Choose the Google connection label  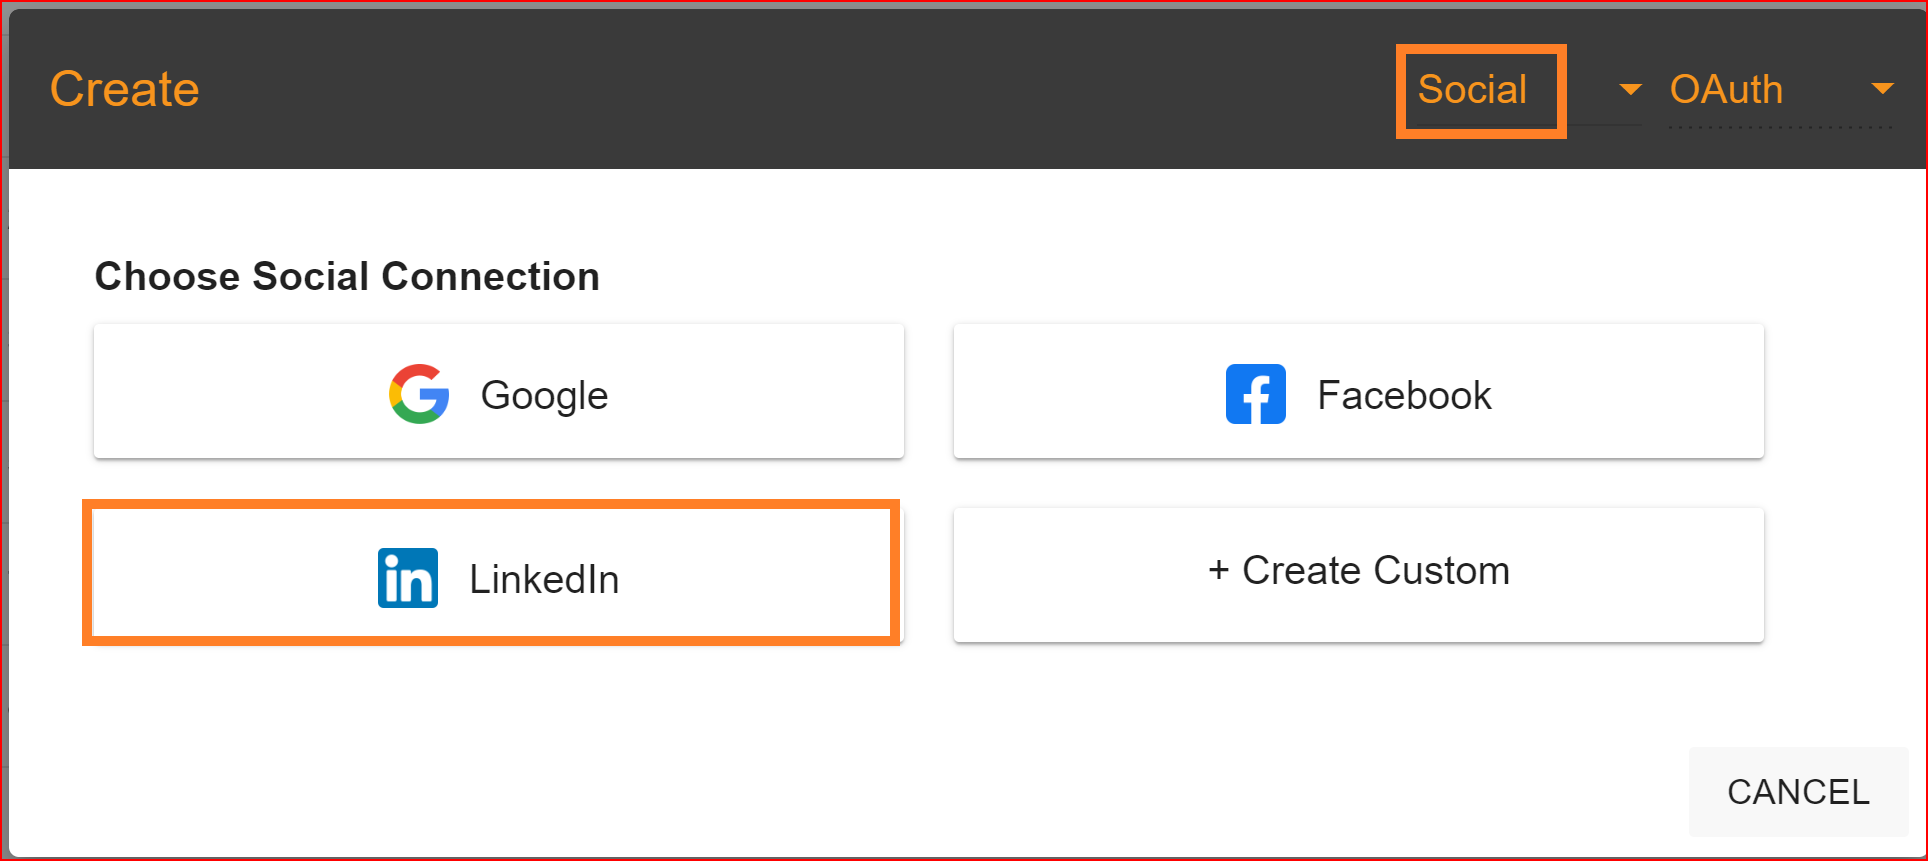click(x=544, y=395)
